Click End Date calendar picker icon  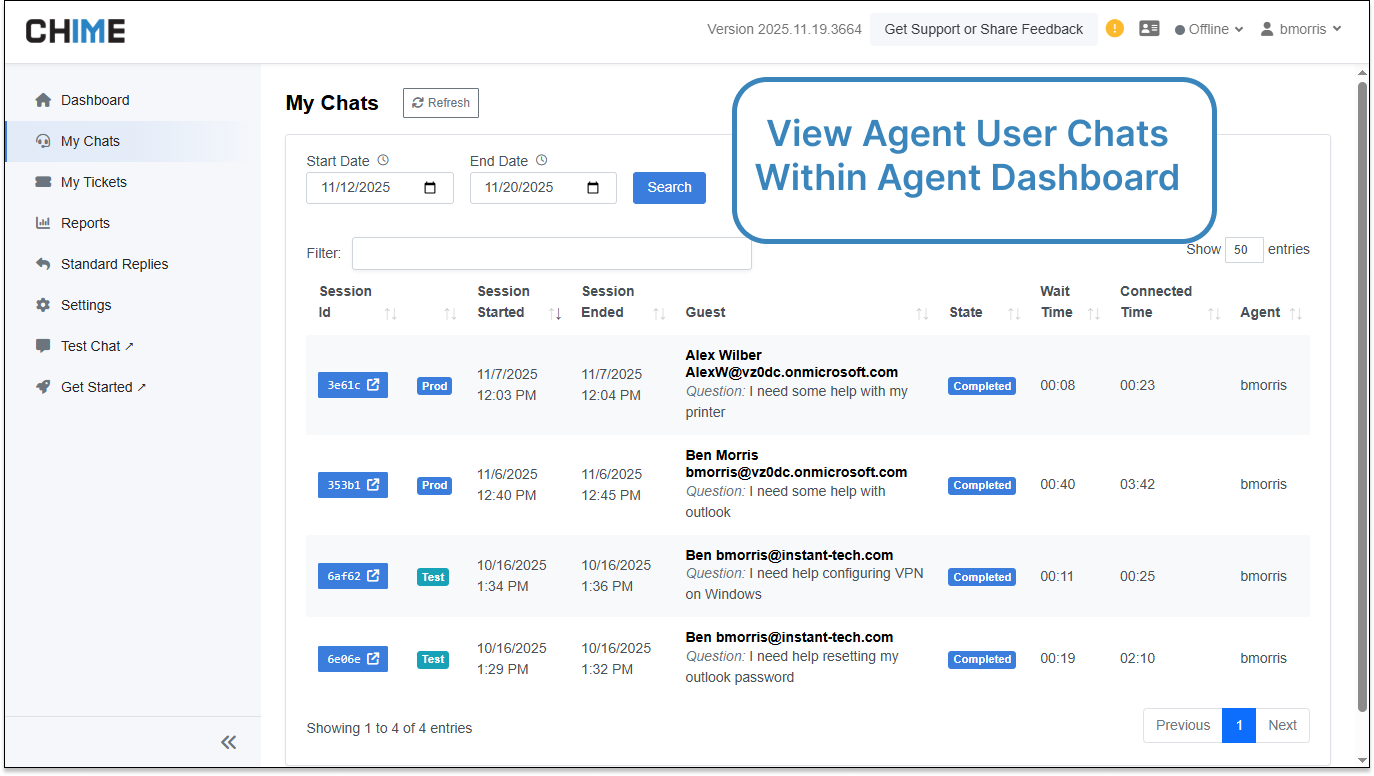[x=593, y=188]
